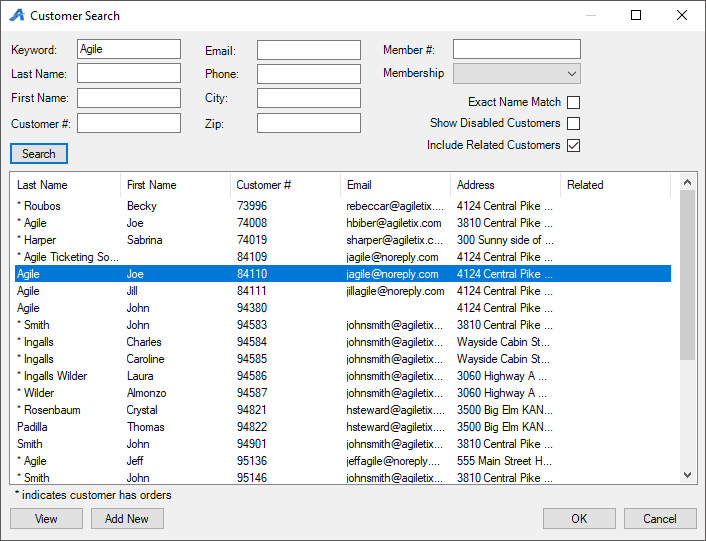Click the Search button

pyautogui.click(x=39, y=154)
